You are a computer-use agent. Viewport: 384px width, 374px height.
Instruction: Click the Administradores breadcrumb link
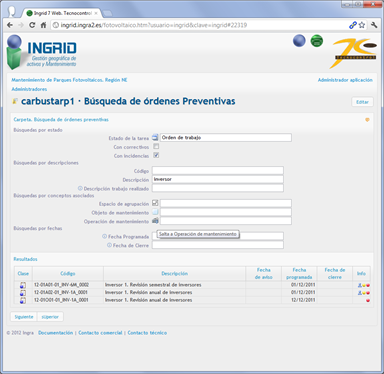pos(29,89)
